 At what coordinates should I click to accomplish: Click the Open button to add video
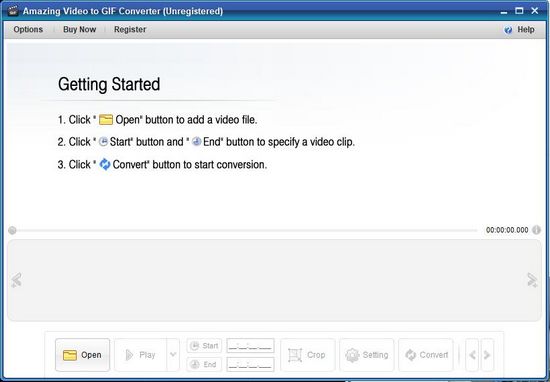pos(82,355)
